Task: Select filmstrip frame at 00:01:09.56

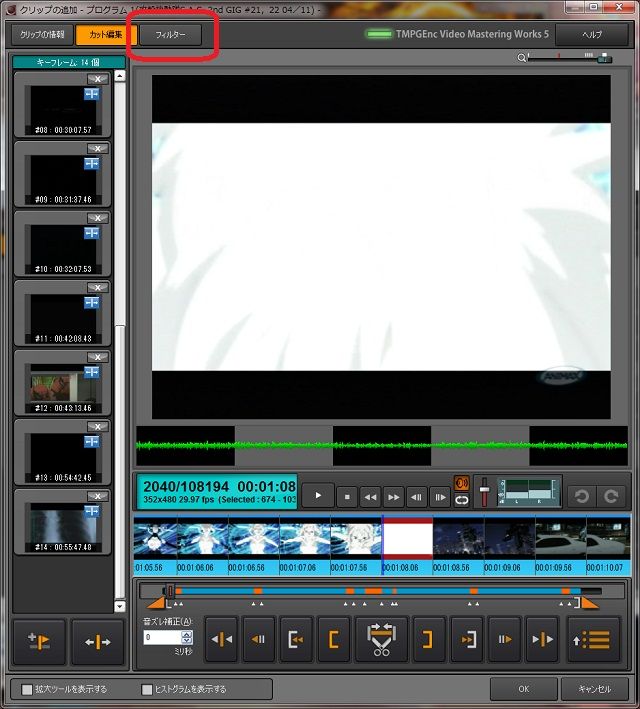Action: coord(560,544)
